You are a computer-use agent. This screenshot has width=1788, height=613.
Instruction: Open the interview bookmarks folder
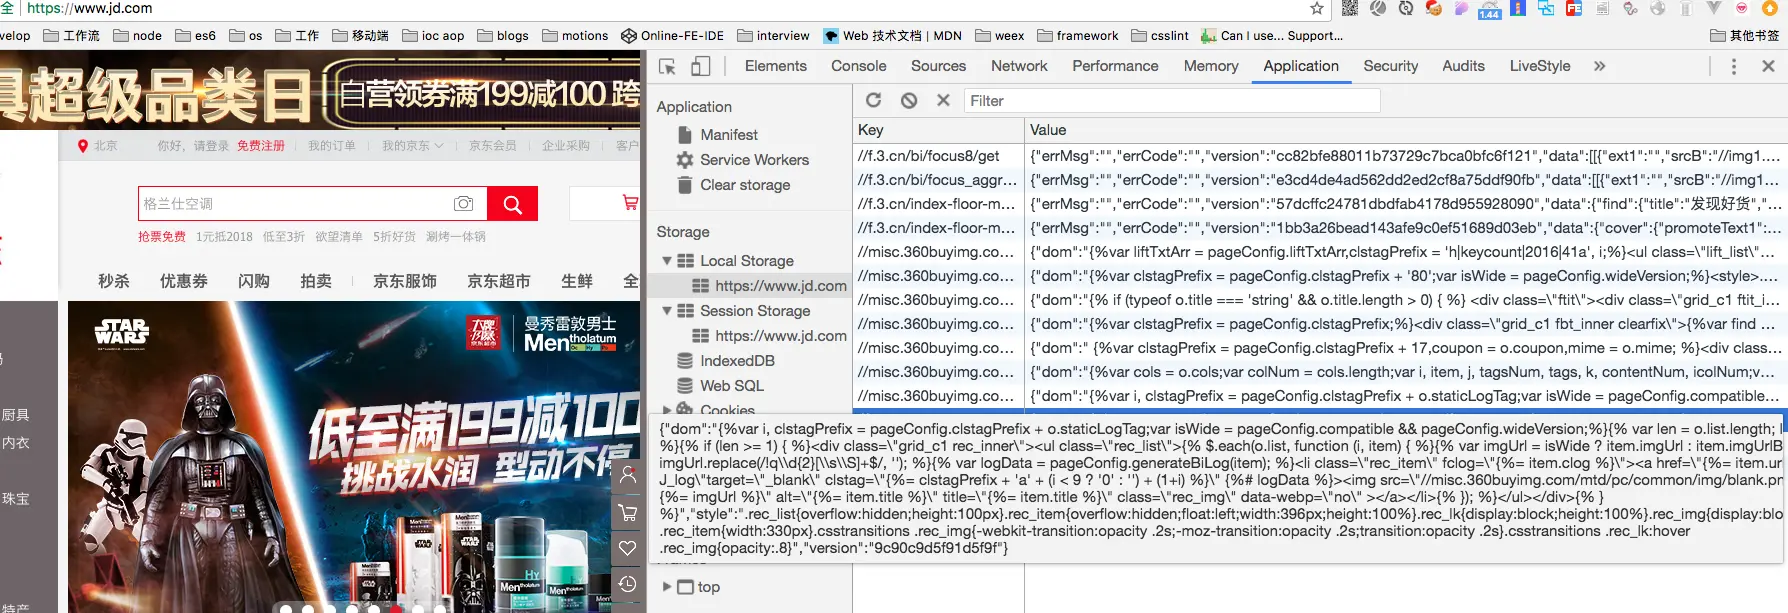coord(773,36)
